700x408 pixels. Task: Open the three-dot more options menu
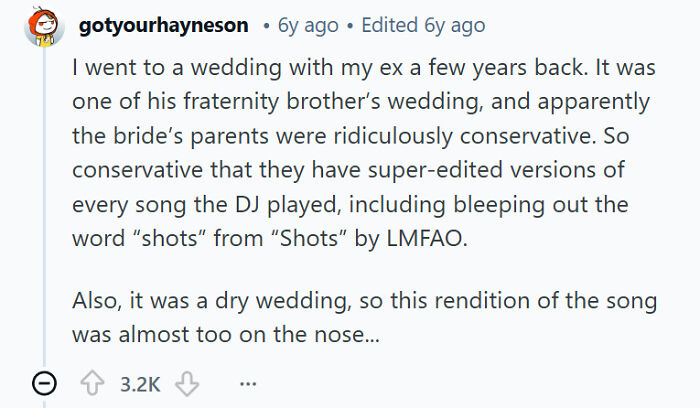point(249,383)
